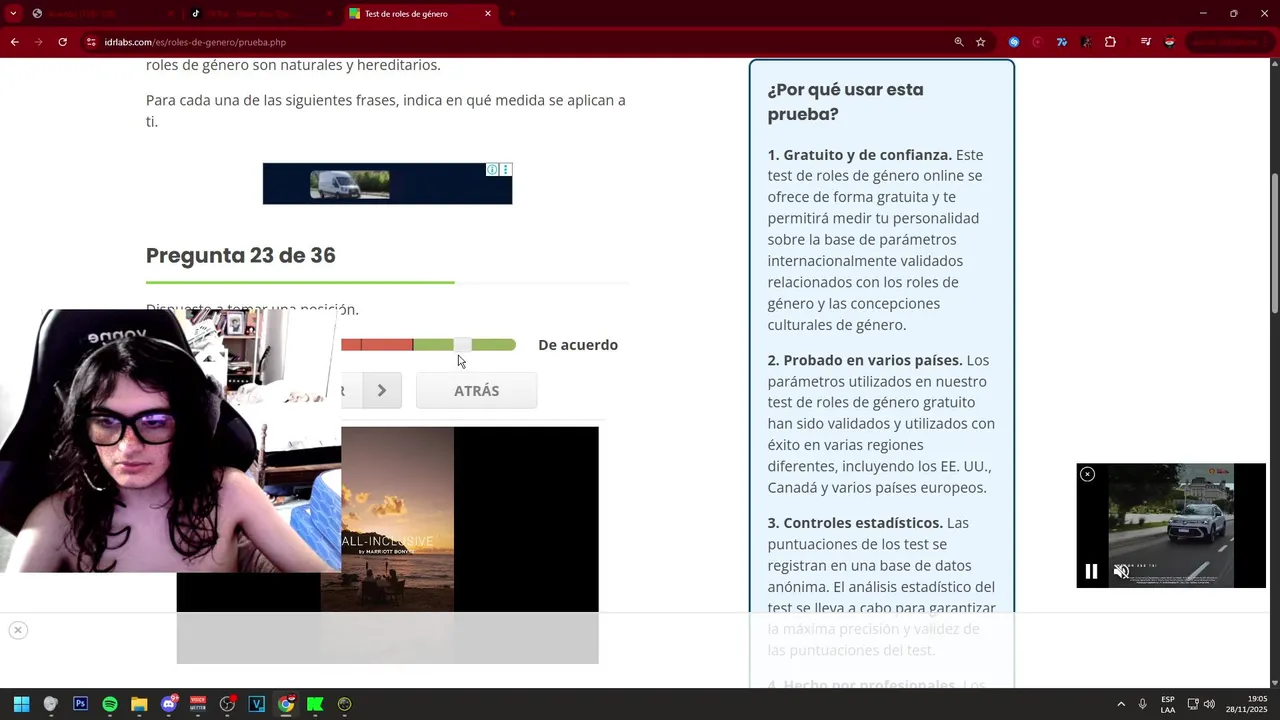This screenshot has height=720, width=1280.
Task: Reload the current page
Action: pyautogui.click(x=62, y=42)
